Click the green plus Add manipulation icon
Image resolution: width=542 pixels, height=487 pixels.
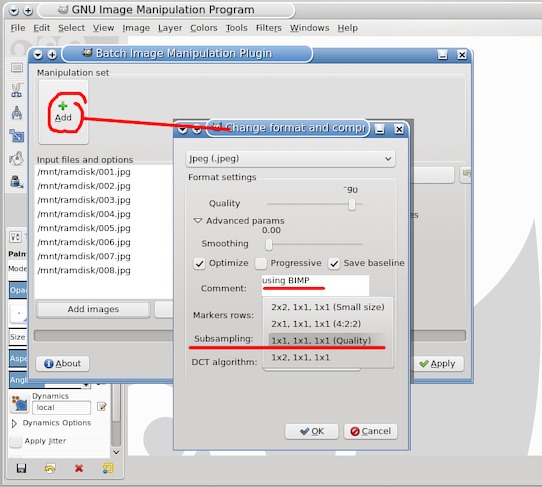tap(63, 111)
